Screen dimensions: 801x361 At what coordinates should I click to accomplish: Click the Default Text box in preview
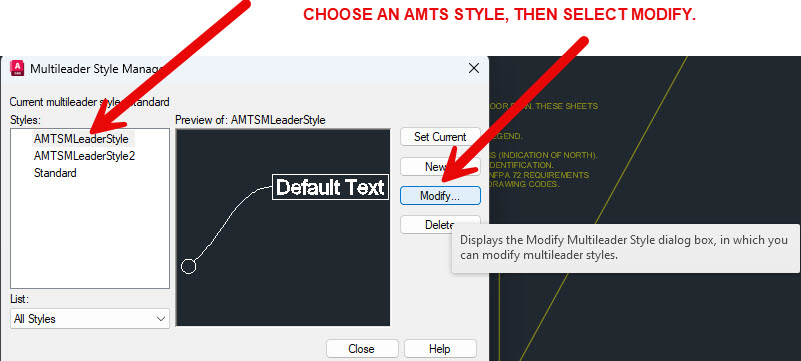(x=331, y=187)
